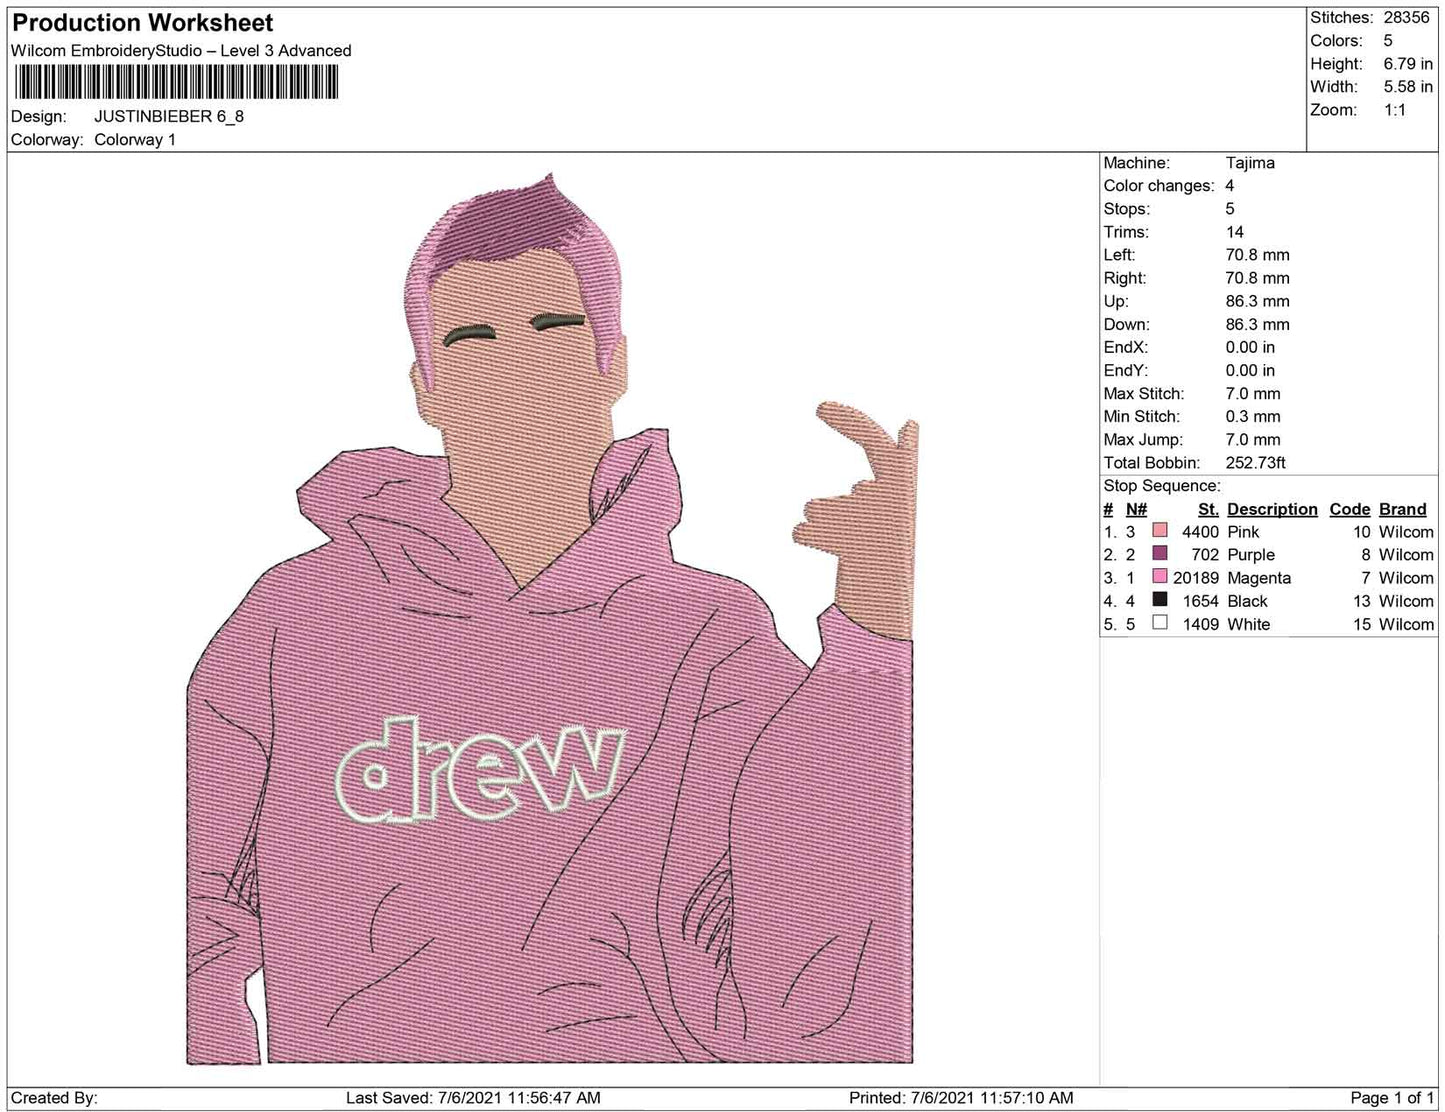This screenshot has width=1445, height=1112.
Task: Click the 'Printed' timestamp in footer
Action: (x=961, y=1098)
